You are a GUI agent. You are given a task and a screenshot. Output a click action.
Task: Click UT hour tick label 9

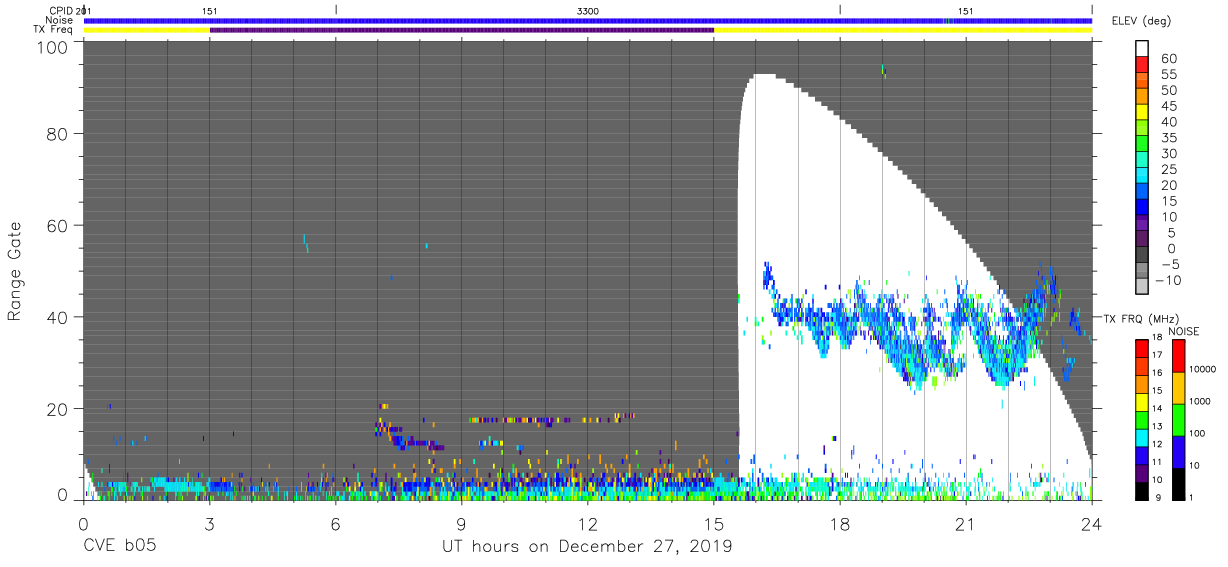(462, 524)
